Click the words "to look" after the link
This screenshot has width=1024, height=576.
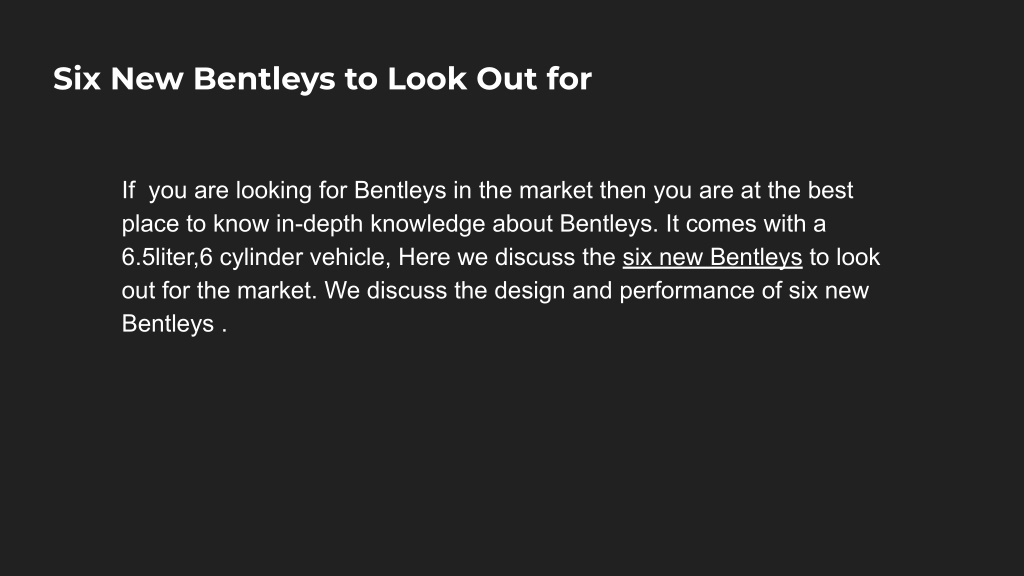click(844, 257)
